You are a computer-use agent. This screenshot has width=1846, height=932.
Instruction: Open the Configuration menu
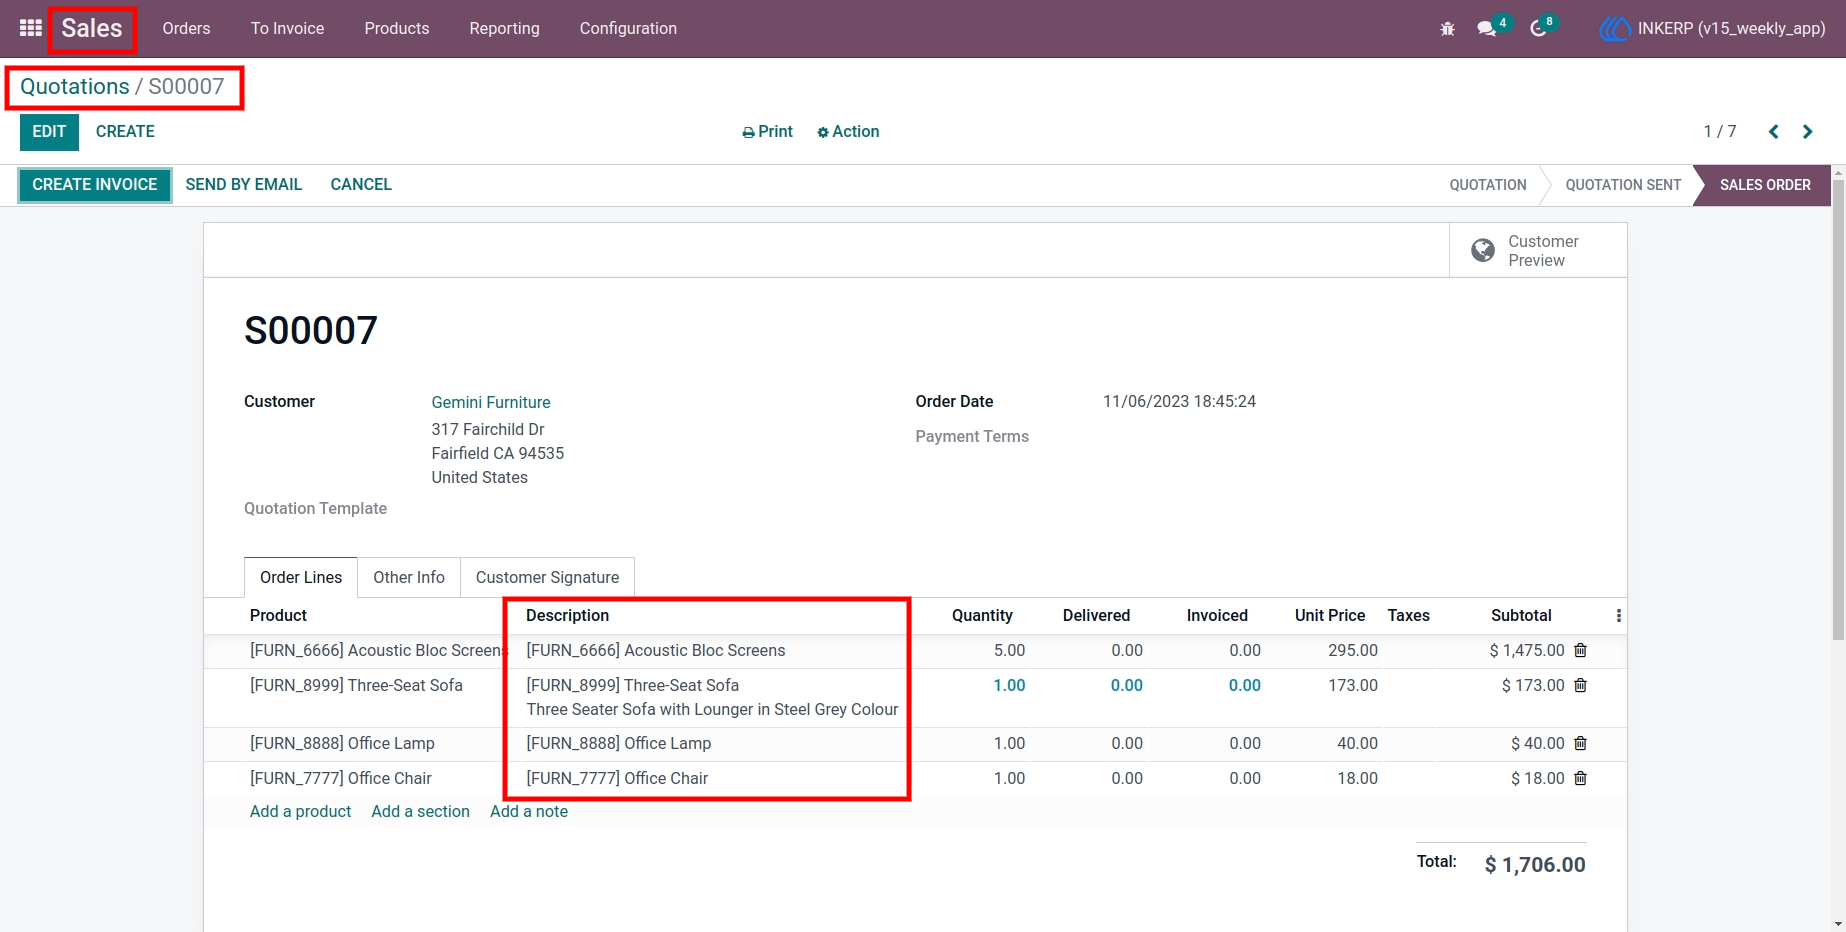click(x=628, y=29)
